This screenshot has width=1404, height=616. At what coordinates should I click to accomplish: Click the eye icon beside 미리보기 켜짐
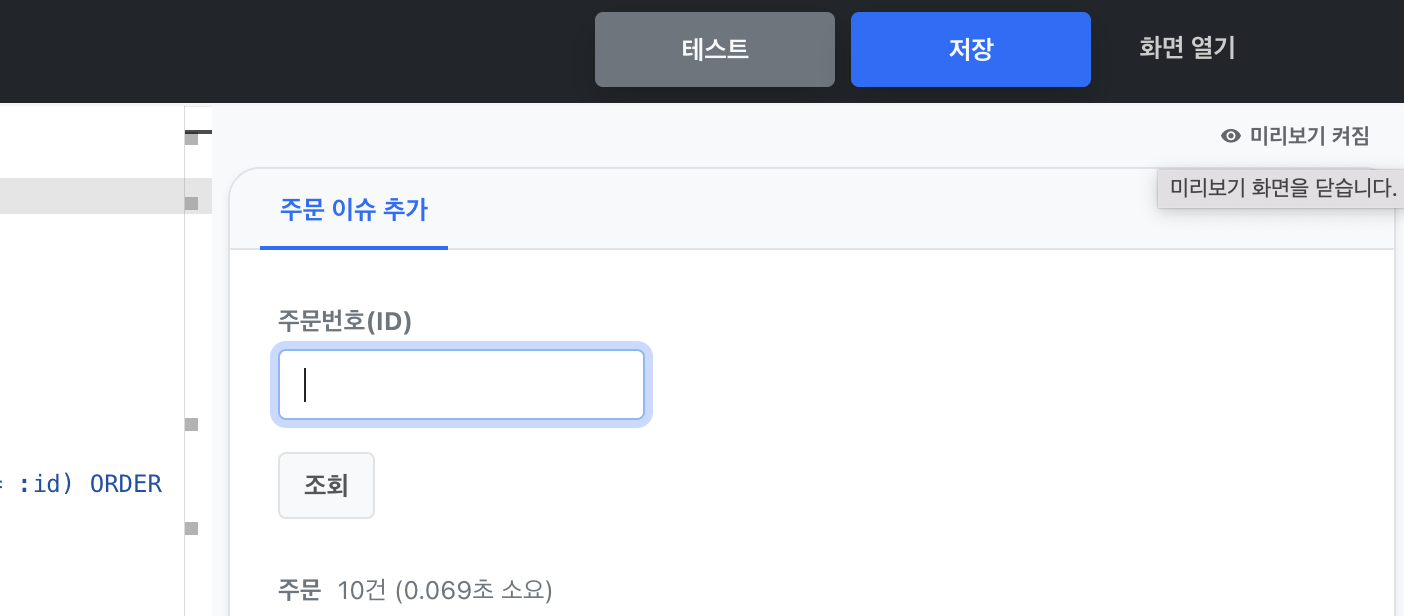pyautogui.click(x=1231, y=136)
